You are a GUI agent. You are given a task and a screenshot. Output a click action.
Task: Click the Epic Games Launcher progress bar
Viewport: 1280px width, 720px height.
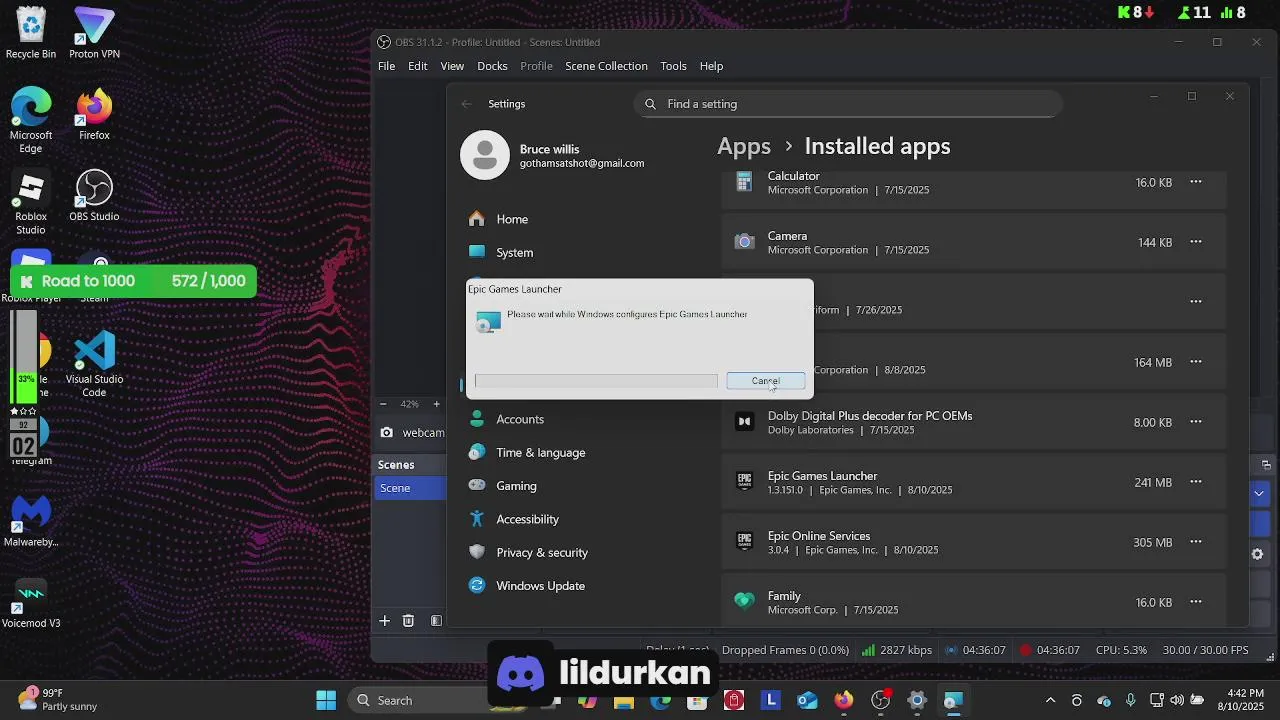[596, 381]
